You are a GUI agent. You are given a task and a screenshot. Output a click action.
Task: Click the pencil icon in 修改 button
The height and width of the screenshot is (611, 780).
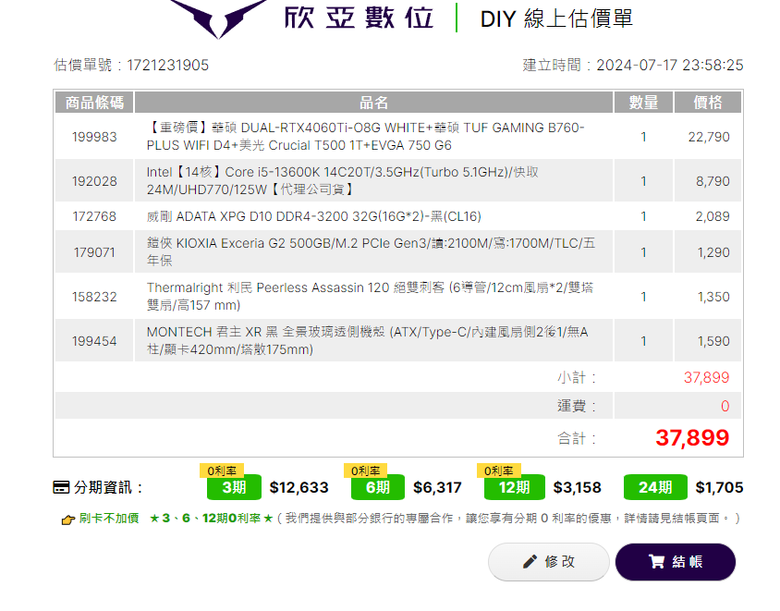(530, 562)
